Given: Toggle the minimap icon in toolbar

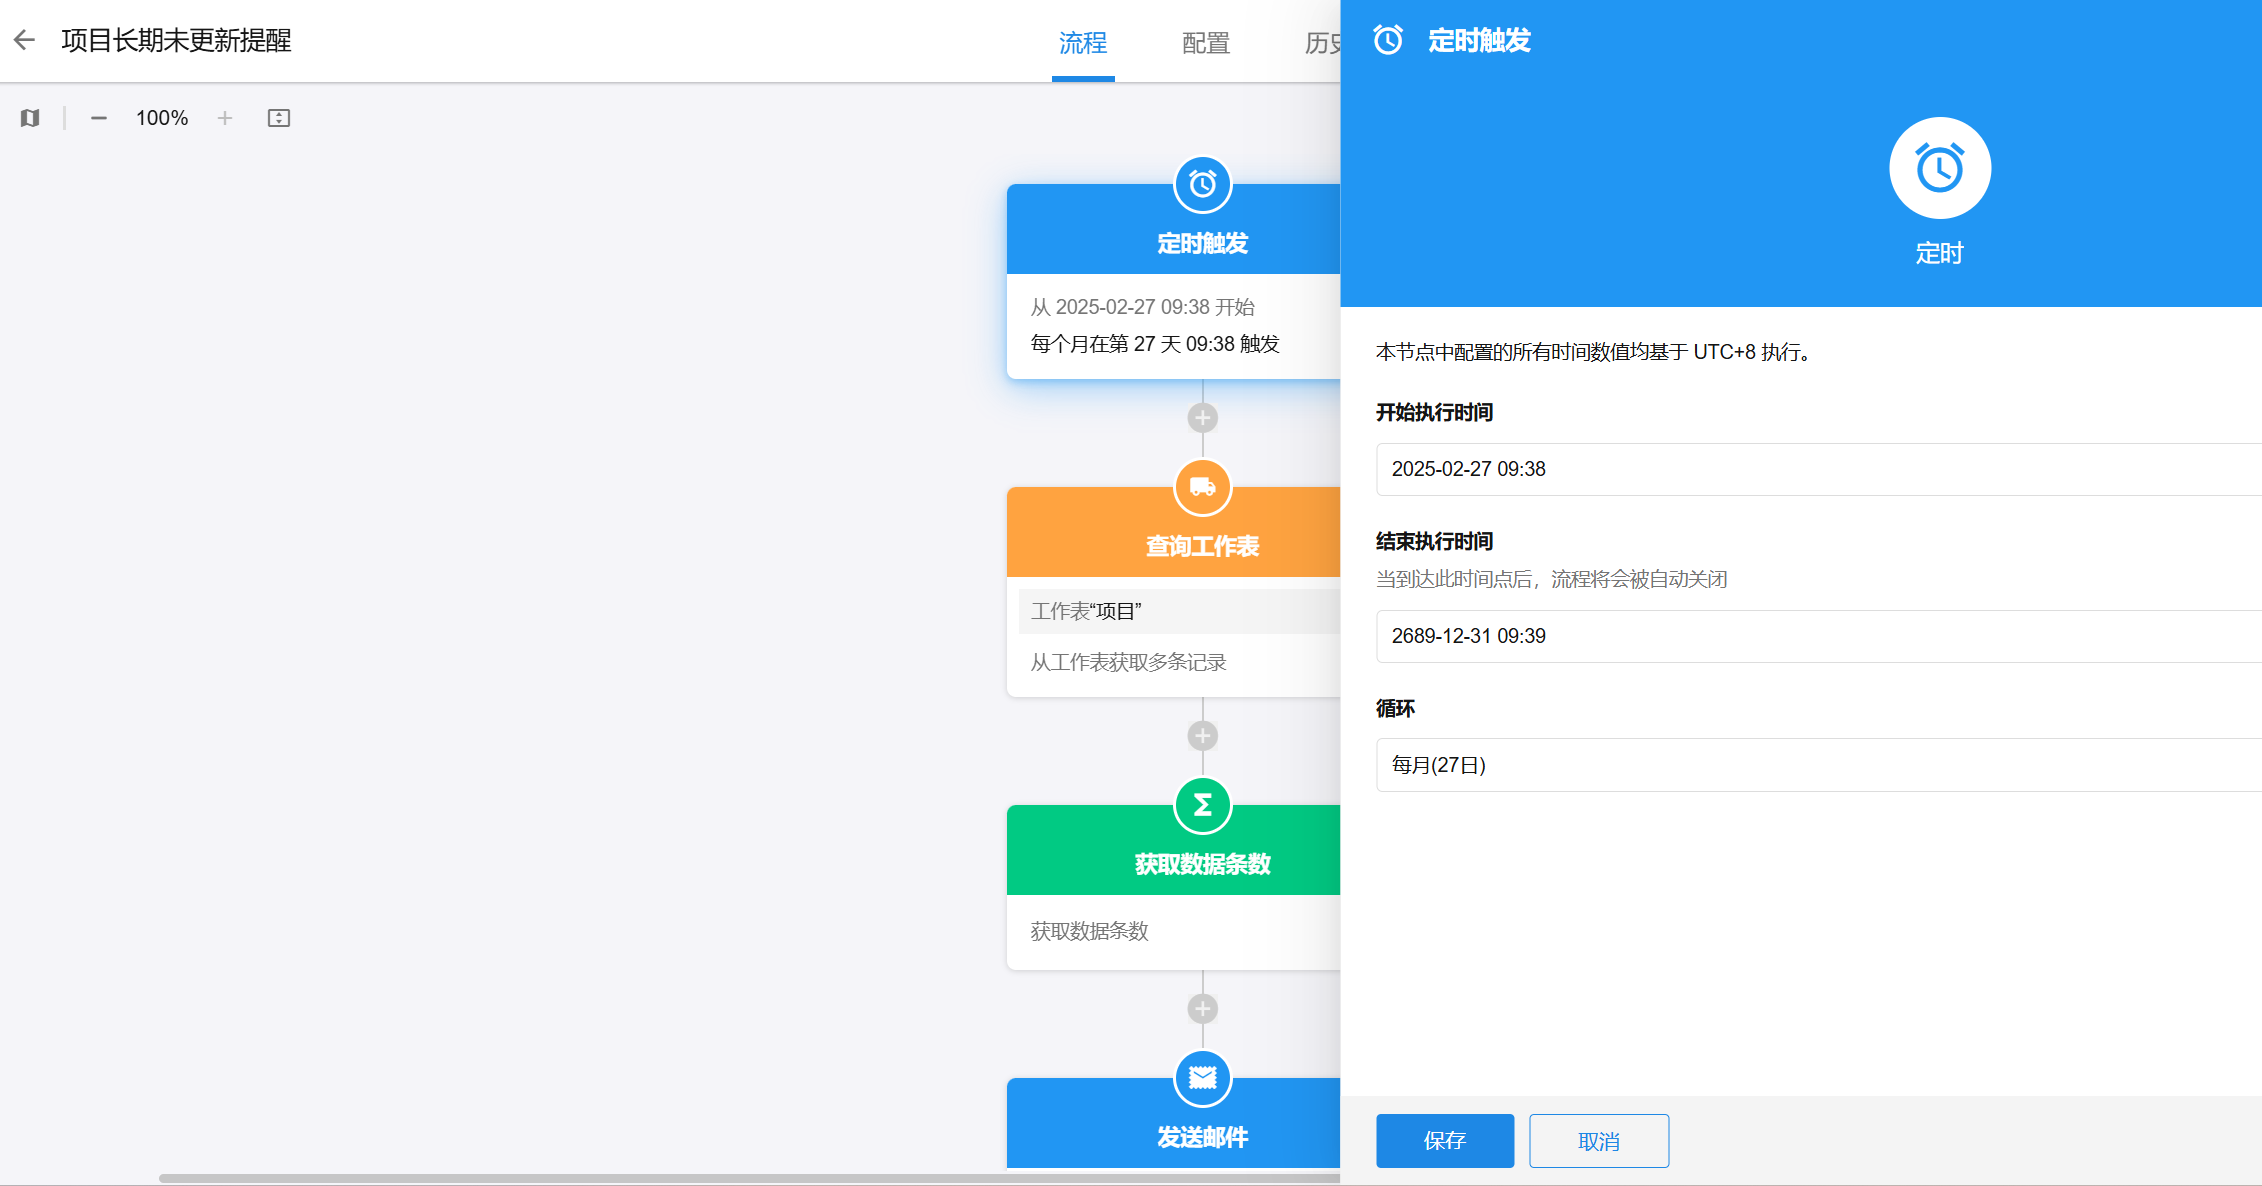Looking at the screenshot, I should click(x=30, y=118).
